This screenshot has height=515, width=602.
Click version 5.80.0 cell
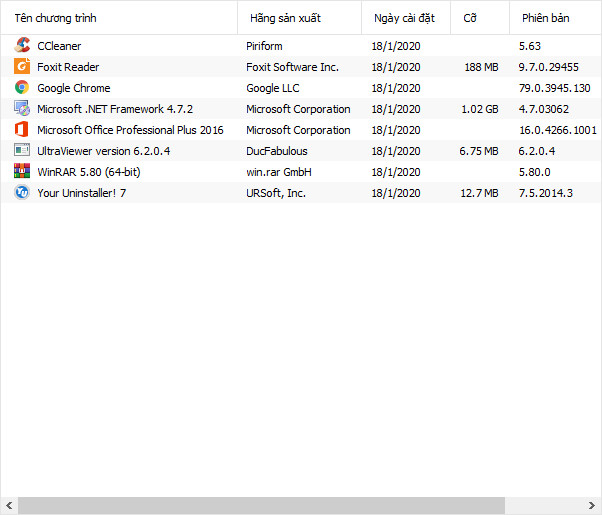534,172
